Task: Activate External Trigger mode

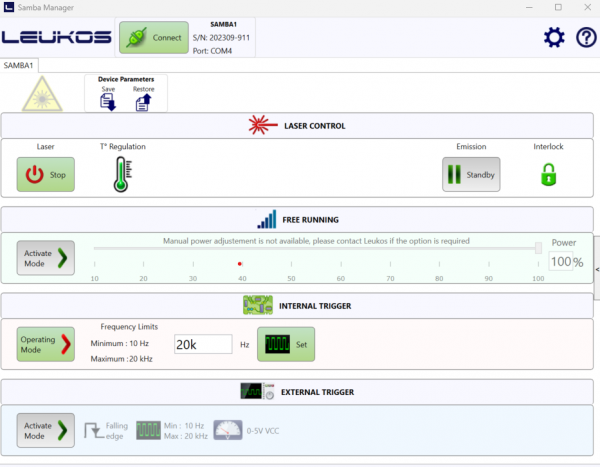Action: [x=46, y=430]
